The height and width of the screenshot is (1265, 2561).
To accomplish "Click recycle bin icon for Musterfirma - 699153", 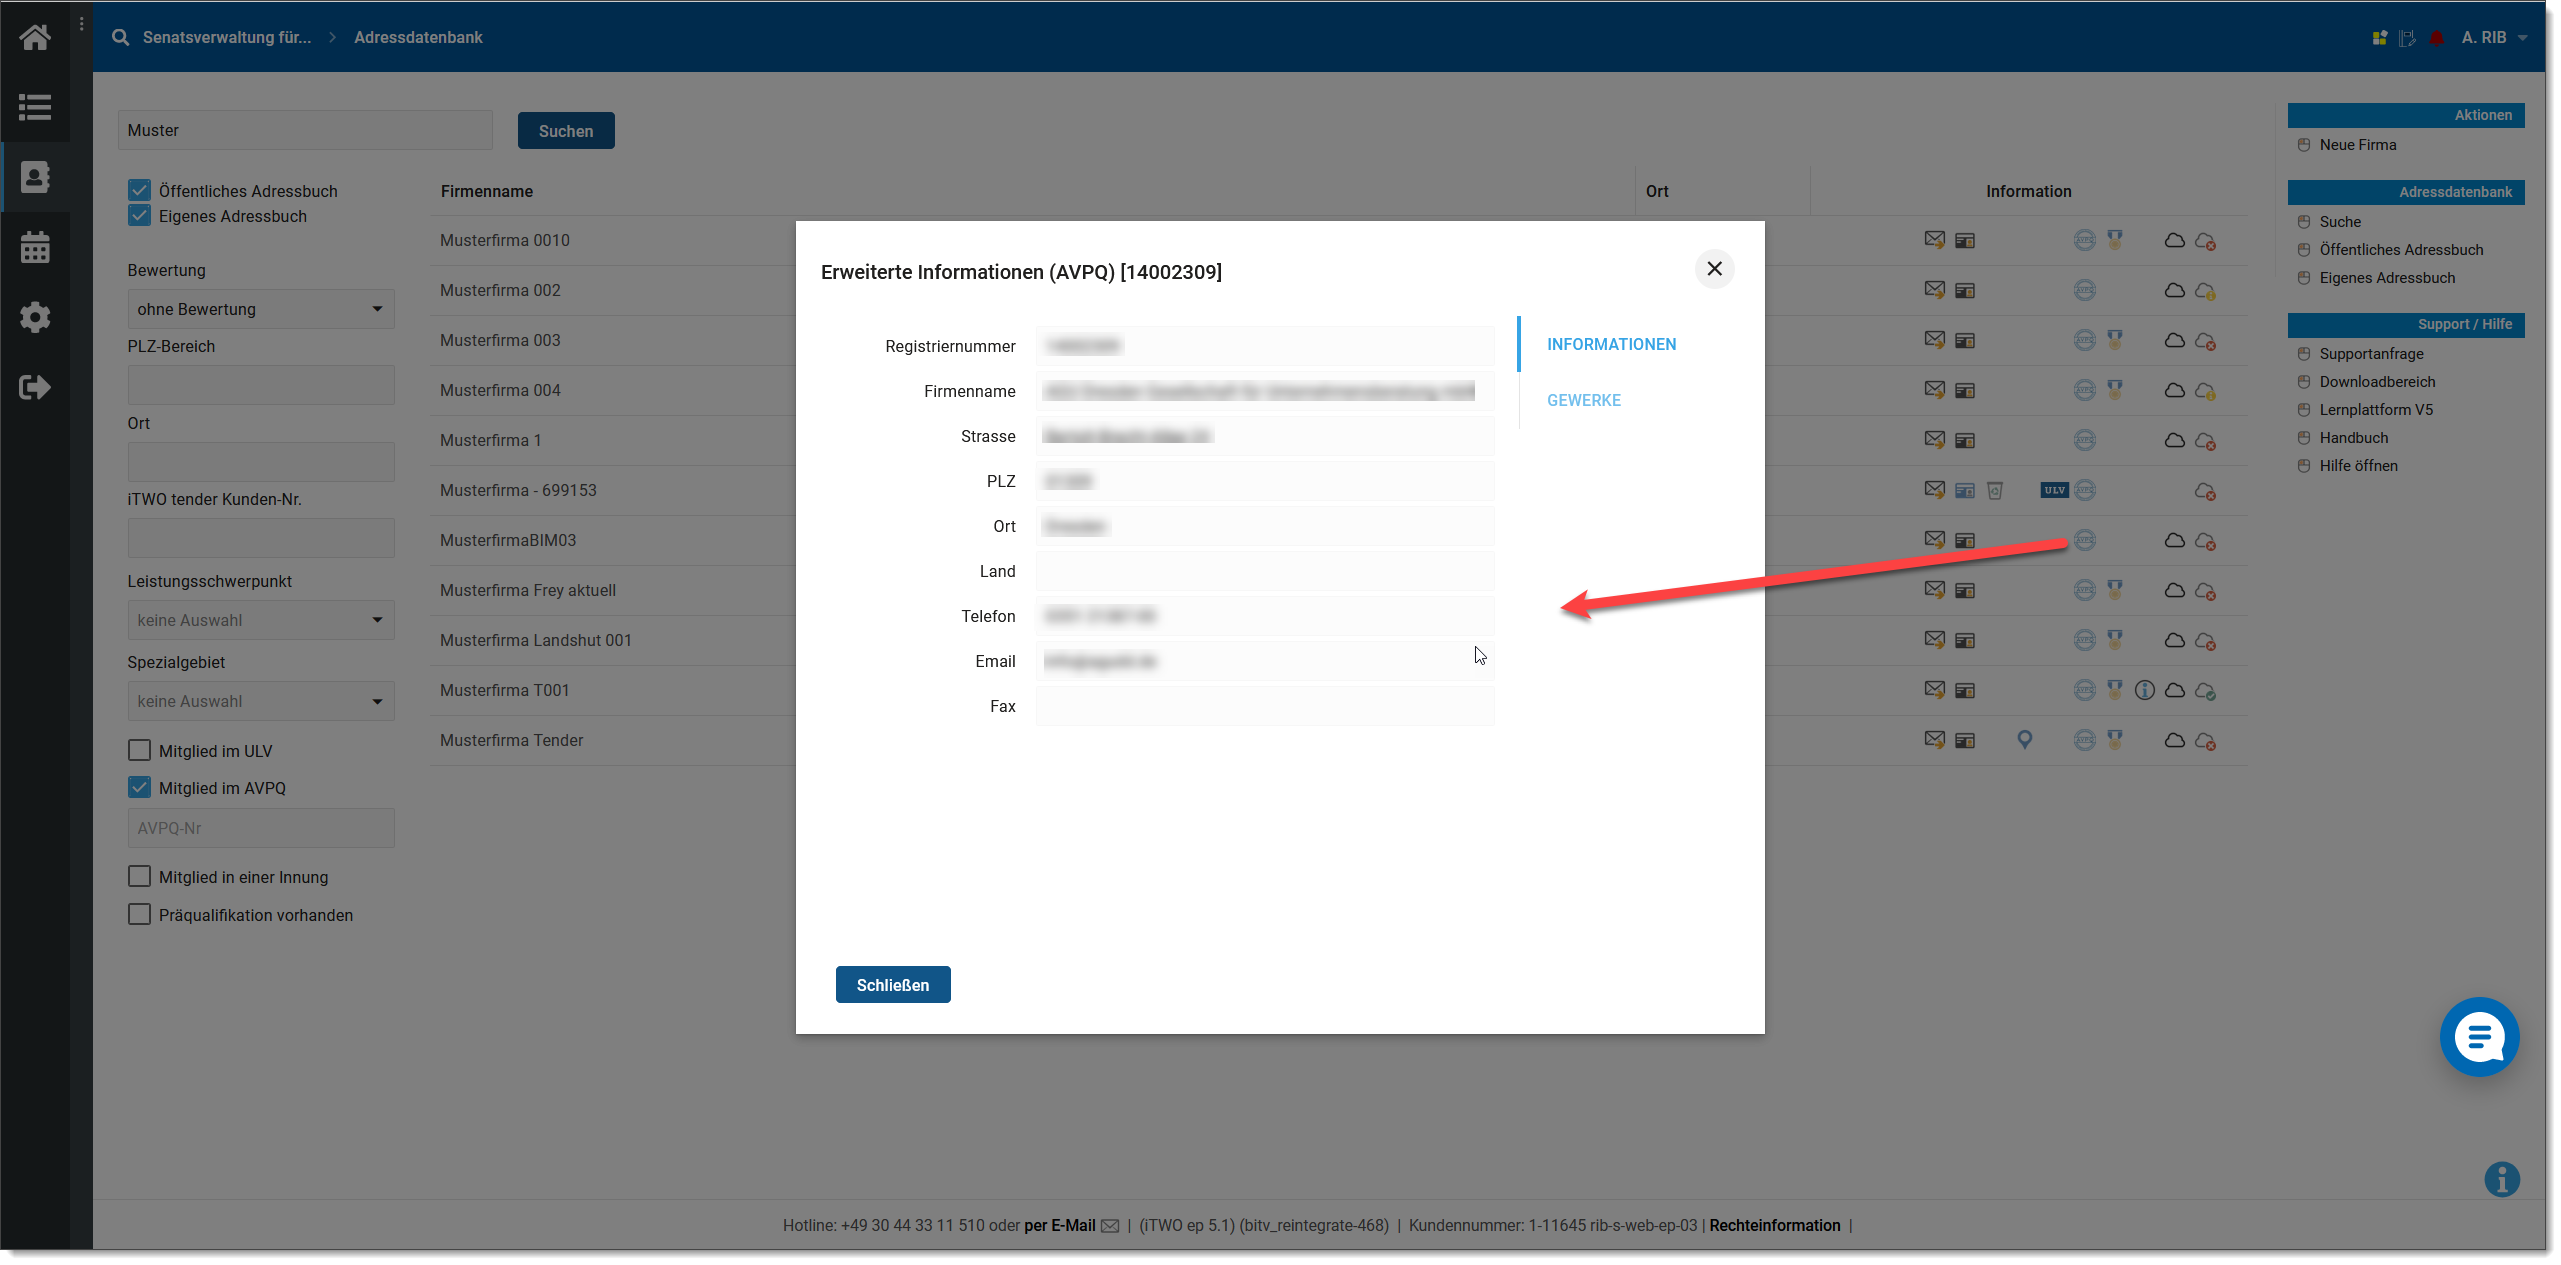I will [x=1995, y=490].
